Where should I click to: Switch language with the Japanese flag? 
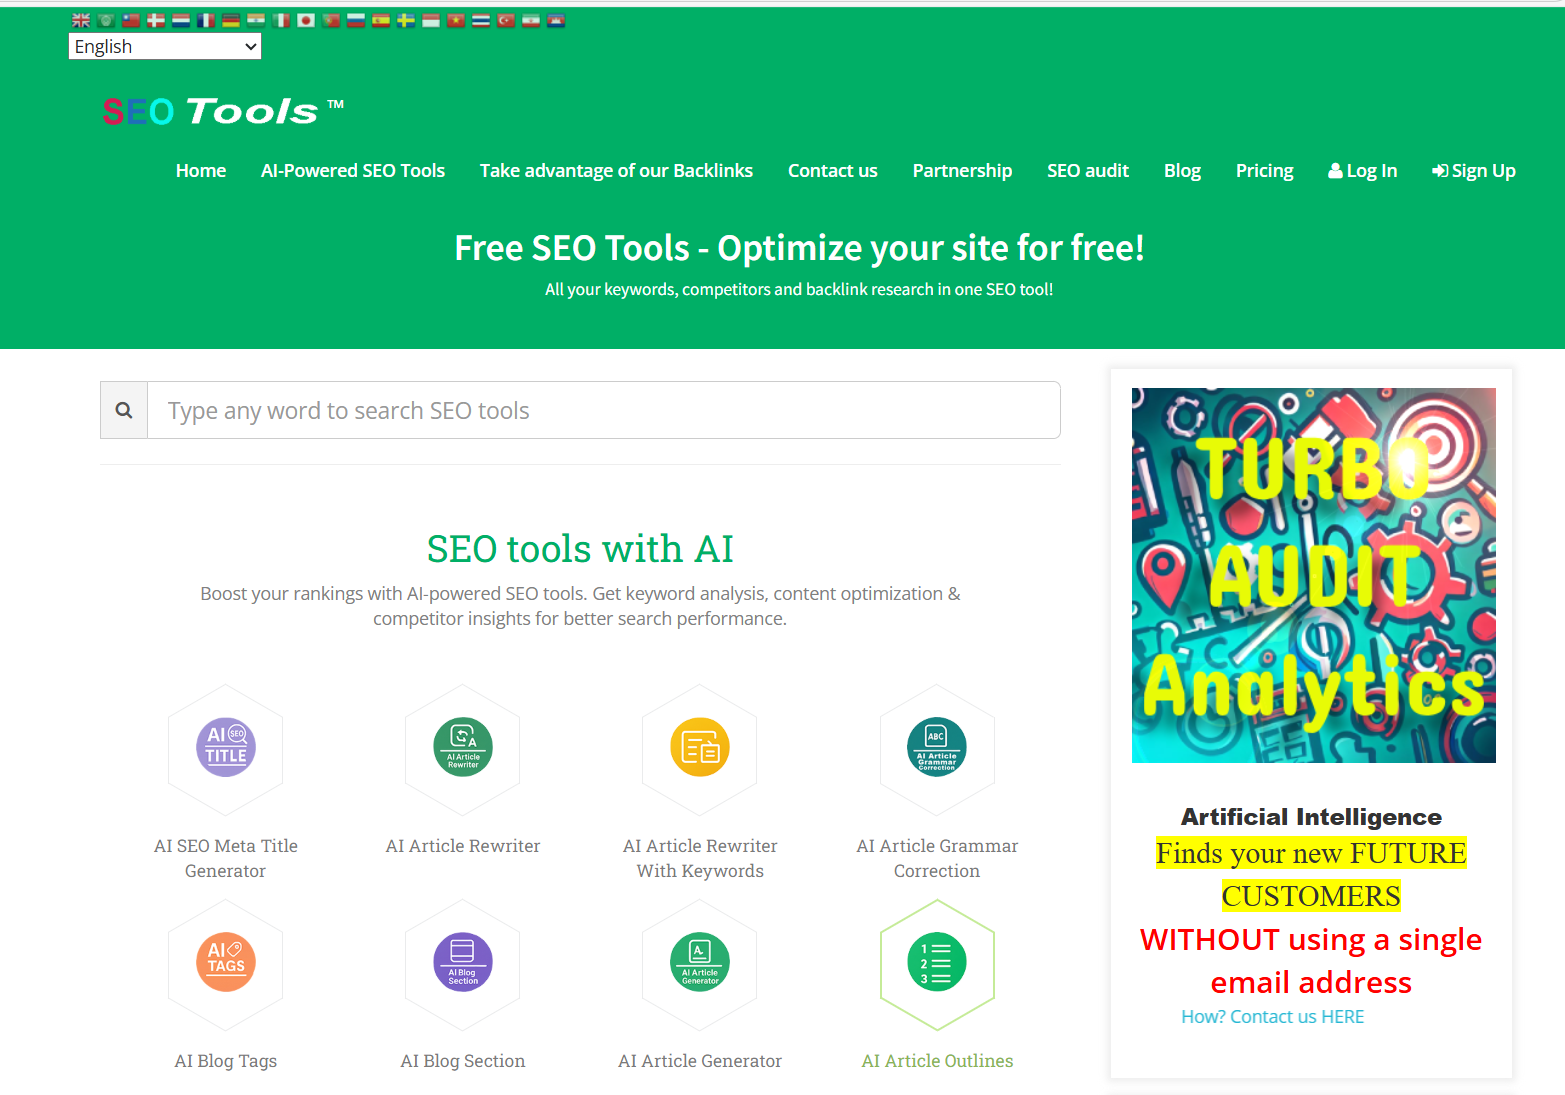[306, 20]
